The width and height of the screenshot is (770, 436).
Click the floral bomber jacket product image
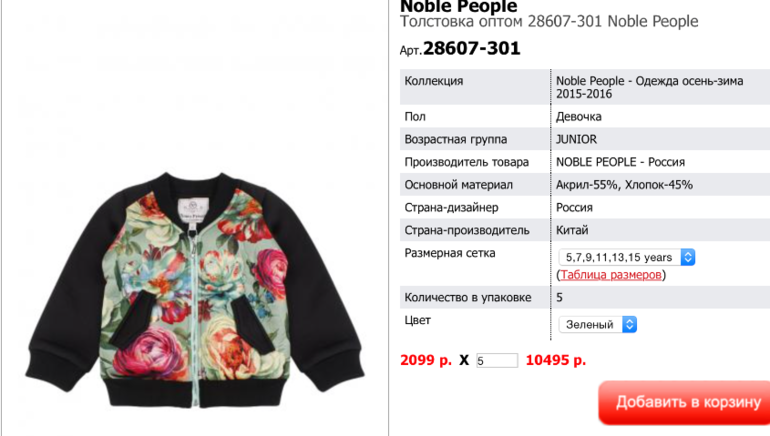(195, 290)
